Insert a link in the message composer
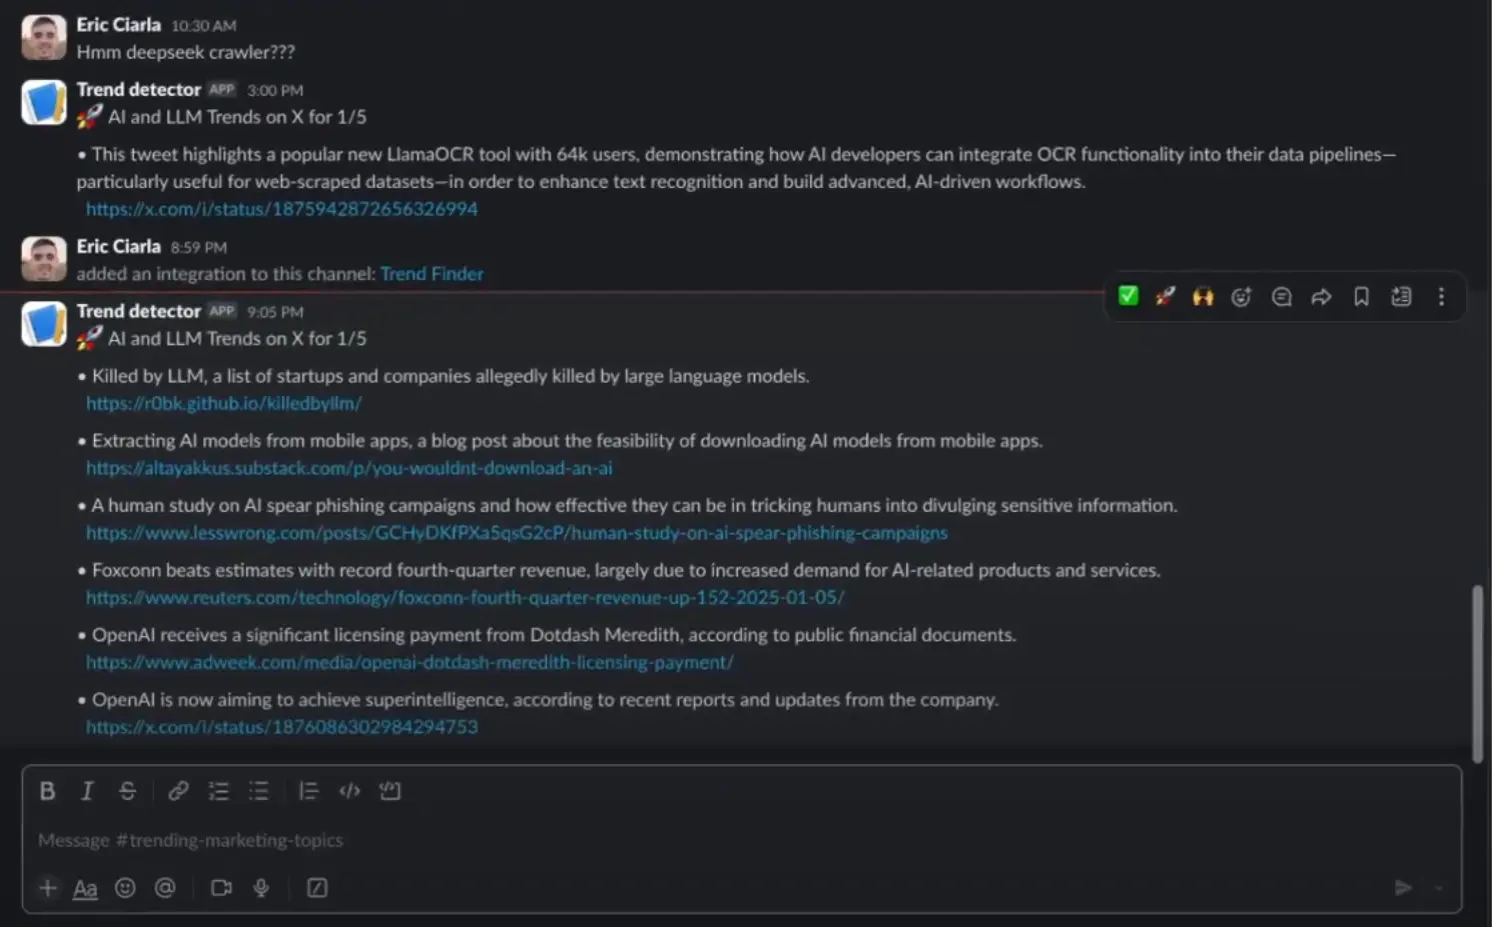 [178, 790]
